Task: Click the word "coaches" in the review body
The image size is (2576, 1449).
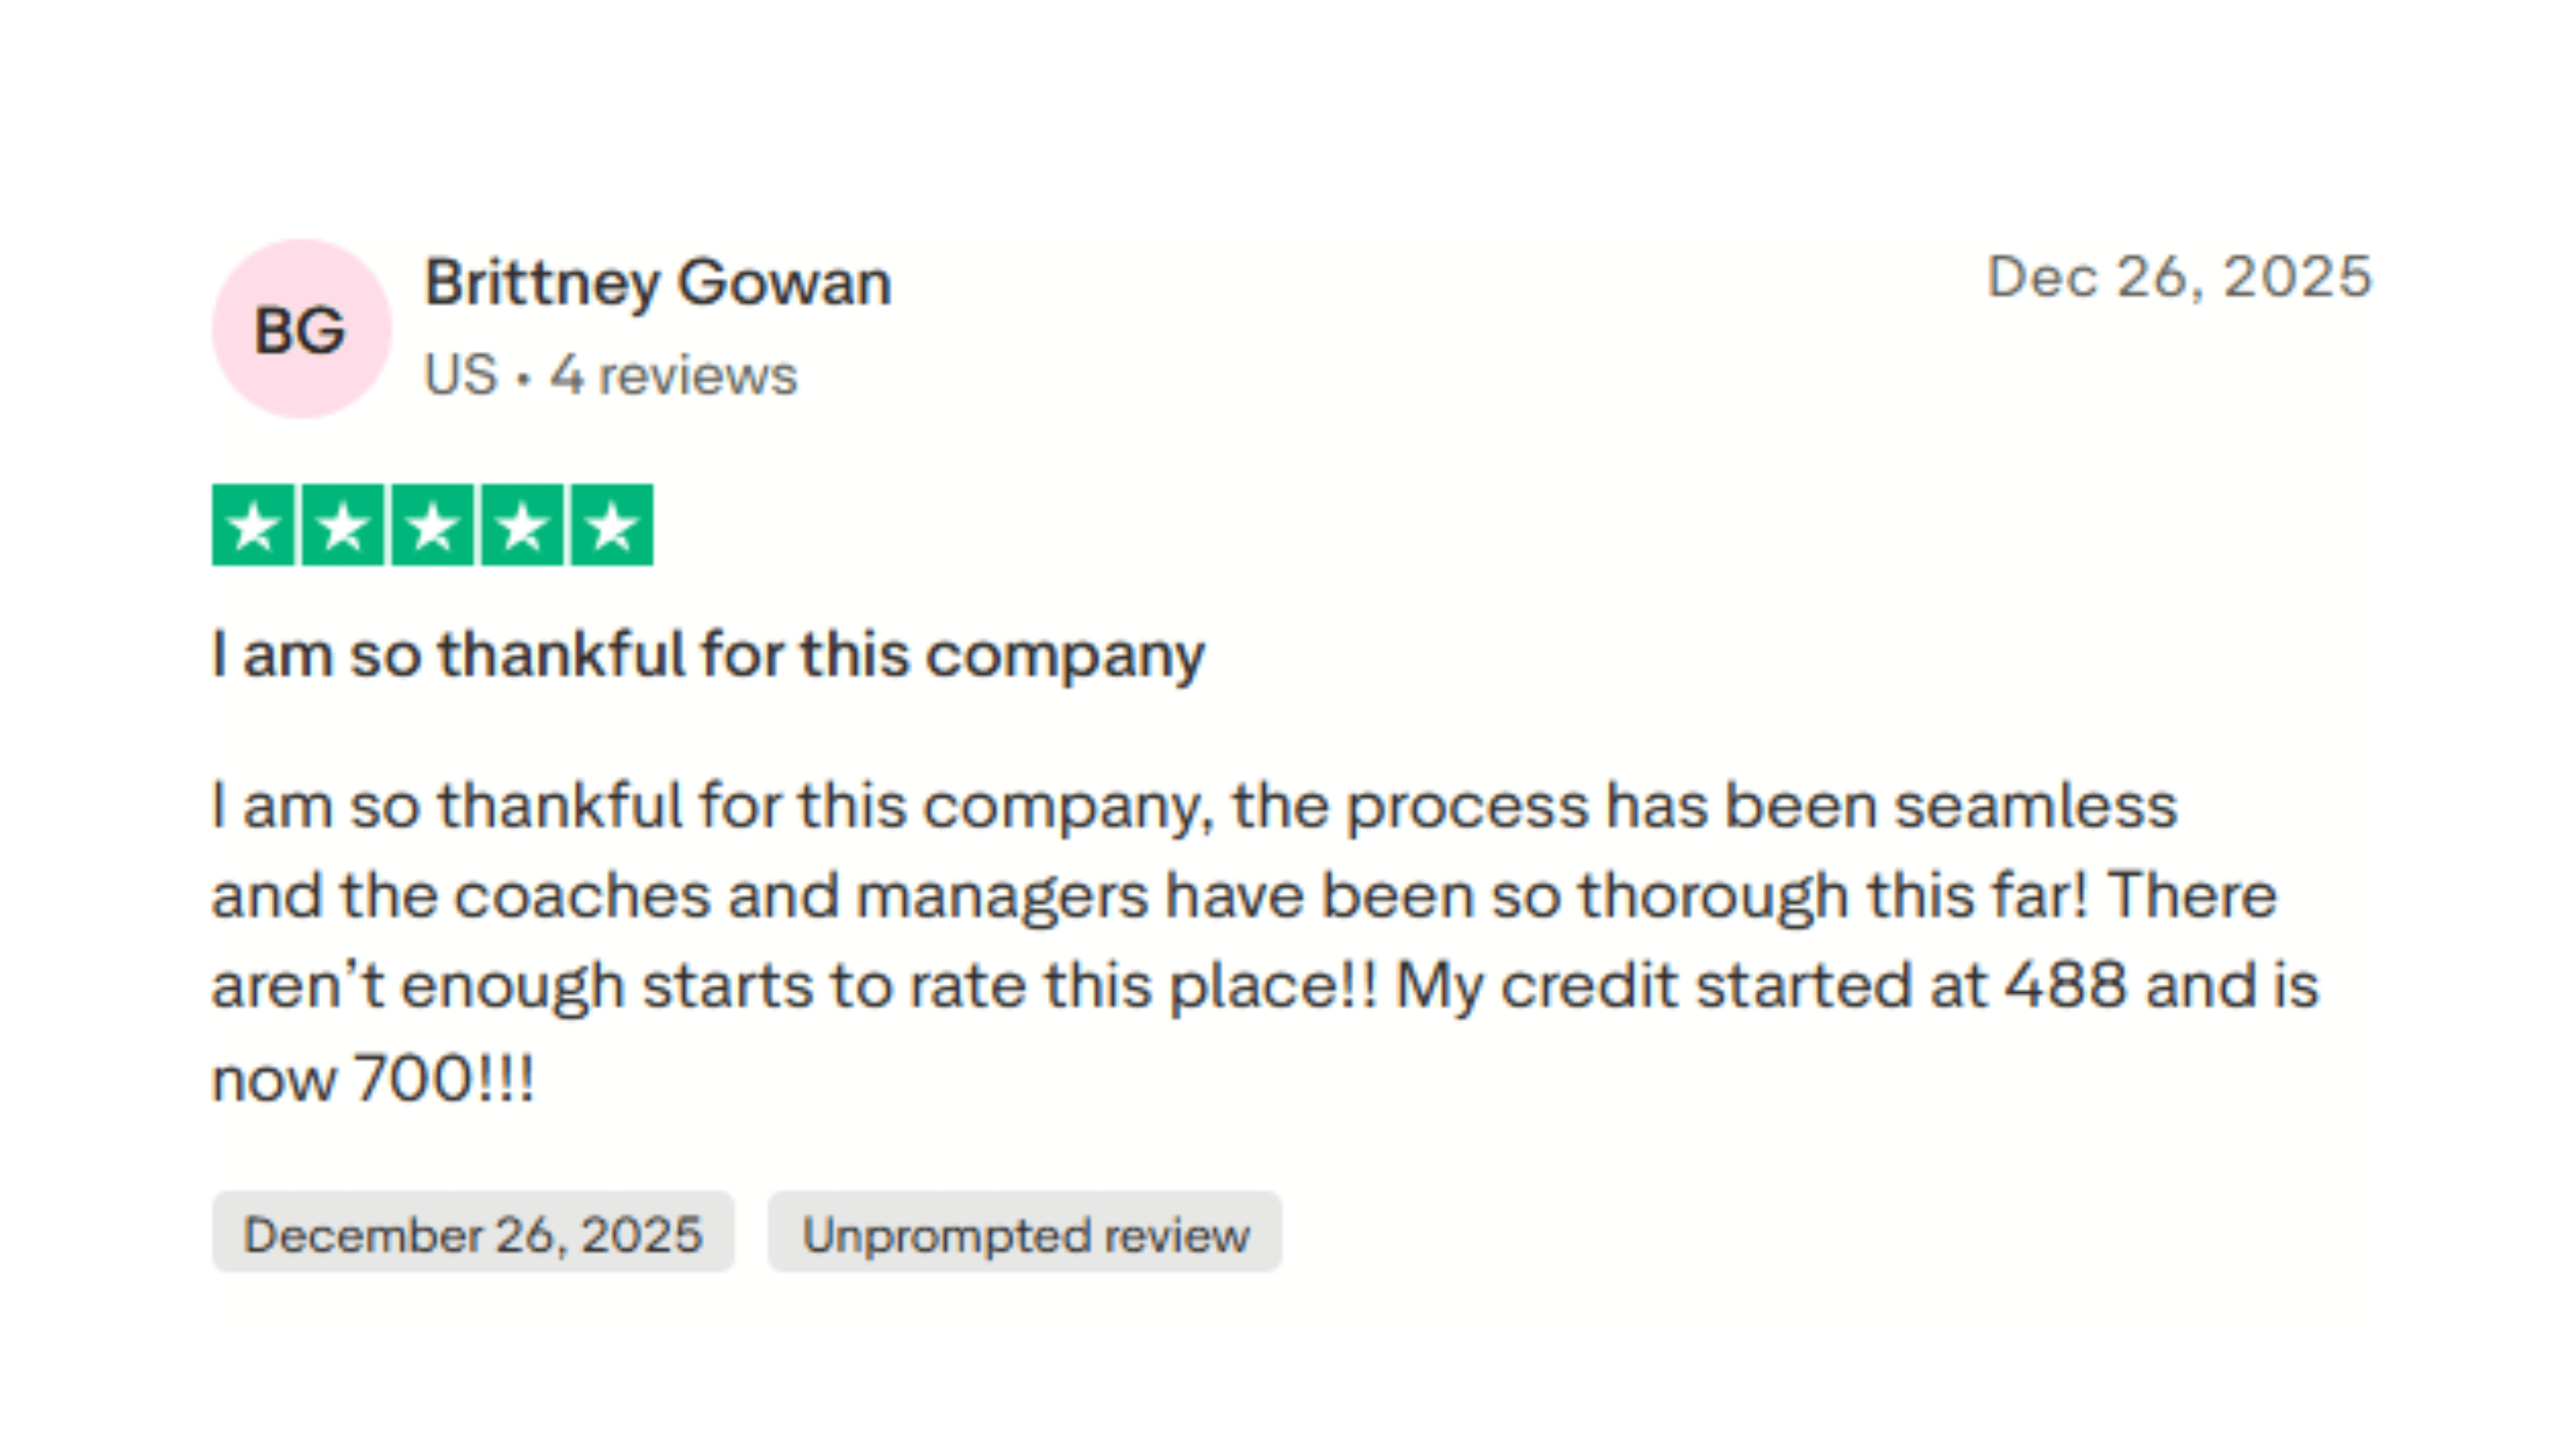Action: pyautogui.click(x=582, y=896)
